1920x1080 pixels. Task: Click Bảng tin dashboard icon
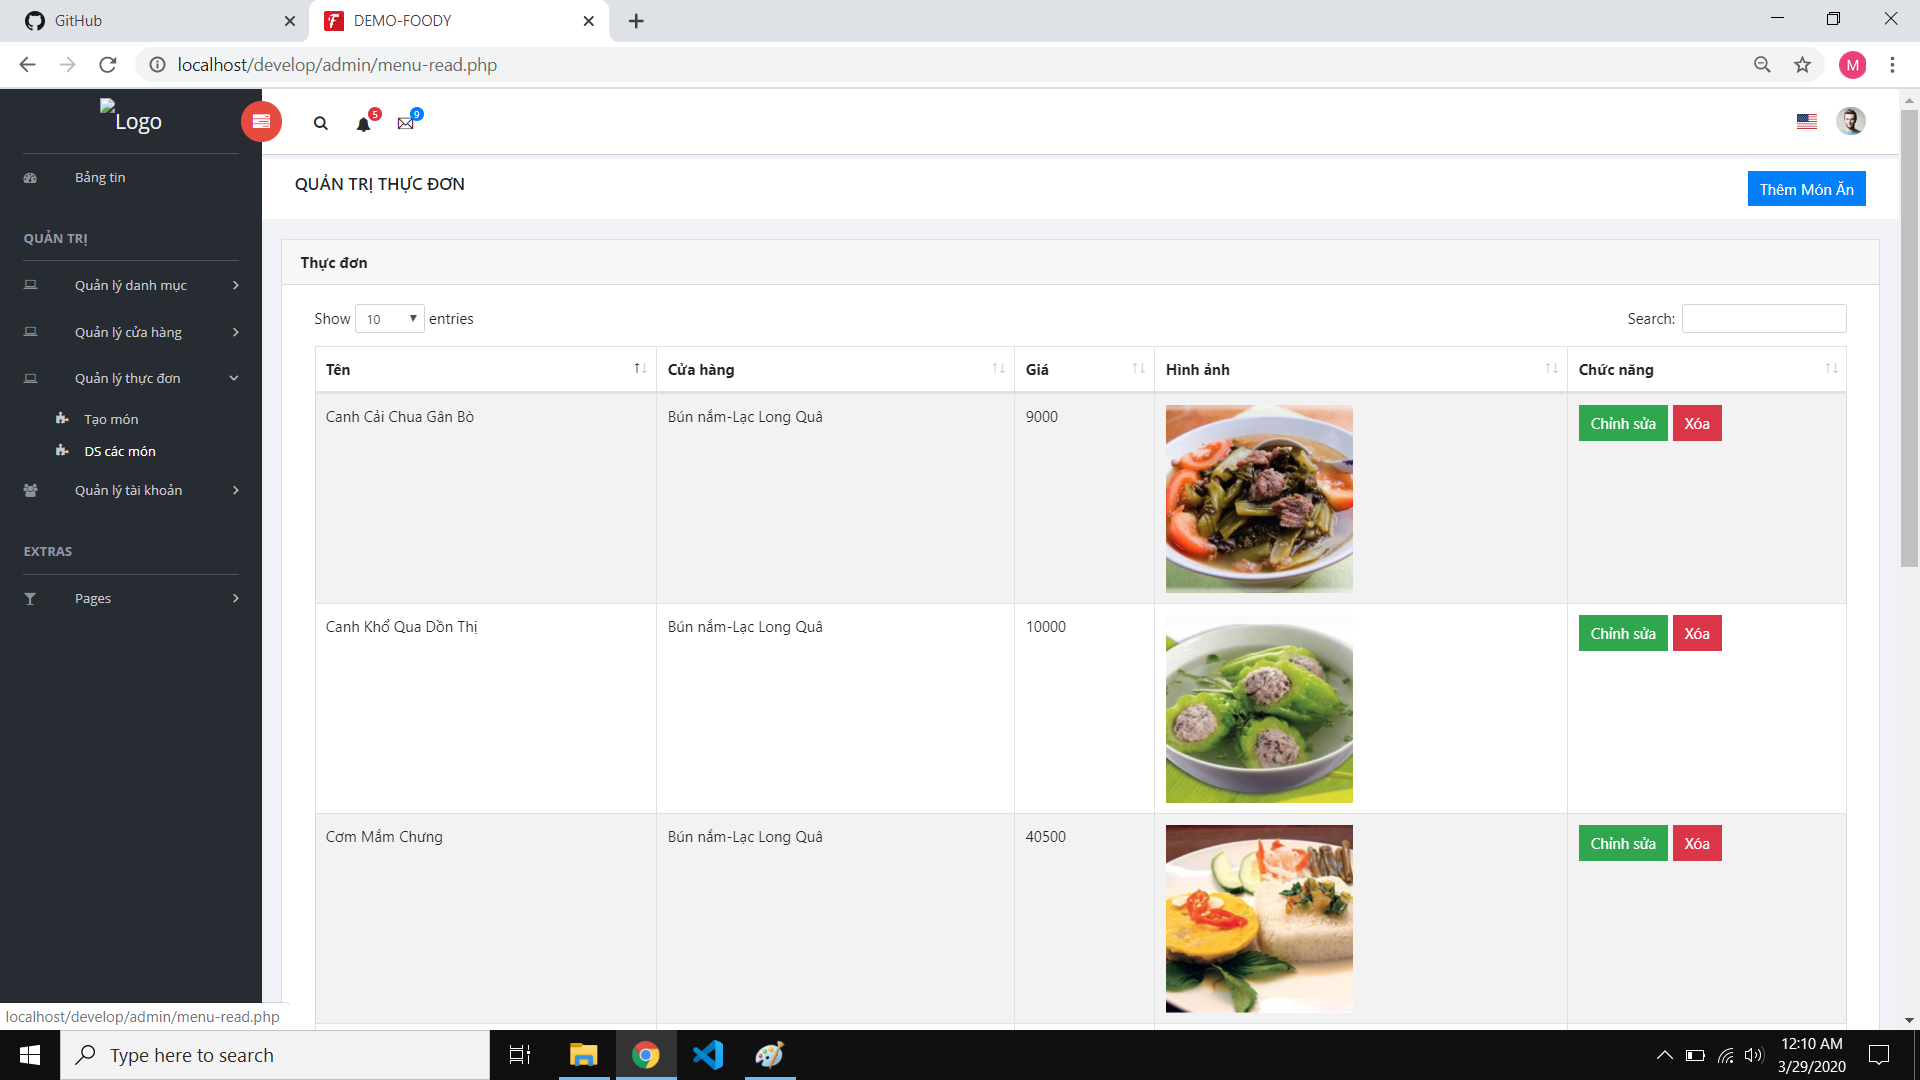[x=30, y=178]
